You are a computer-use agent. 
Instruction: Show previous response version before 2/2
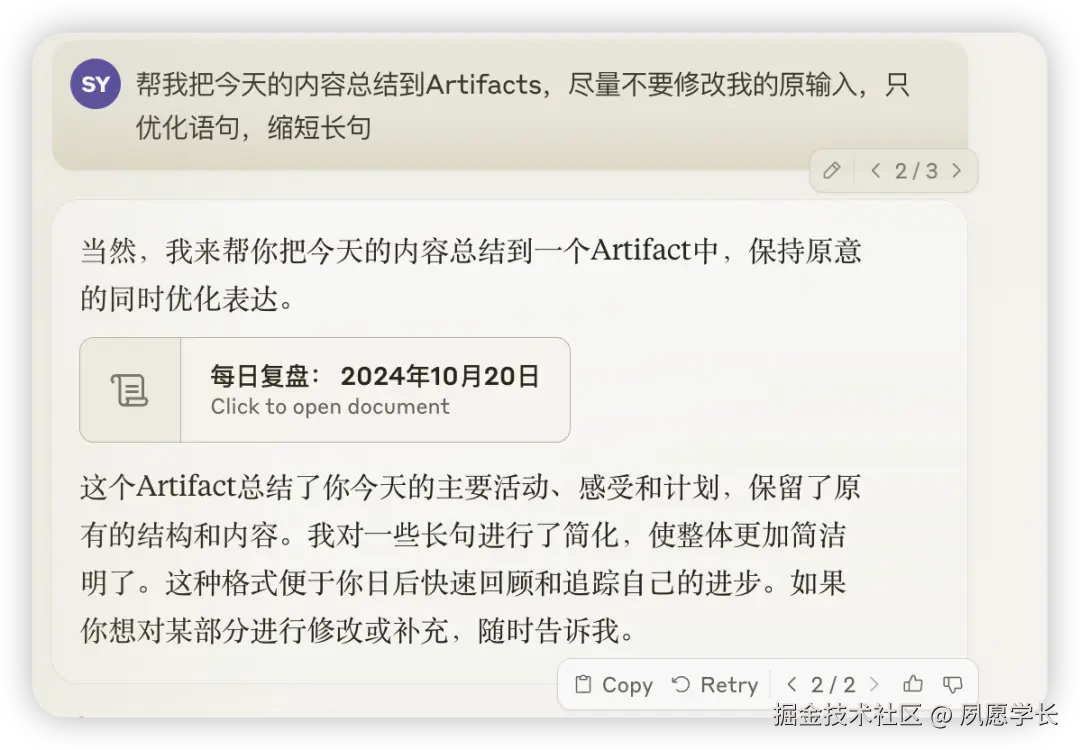click(791, 684)
